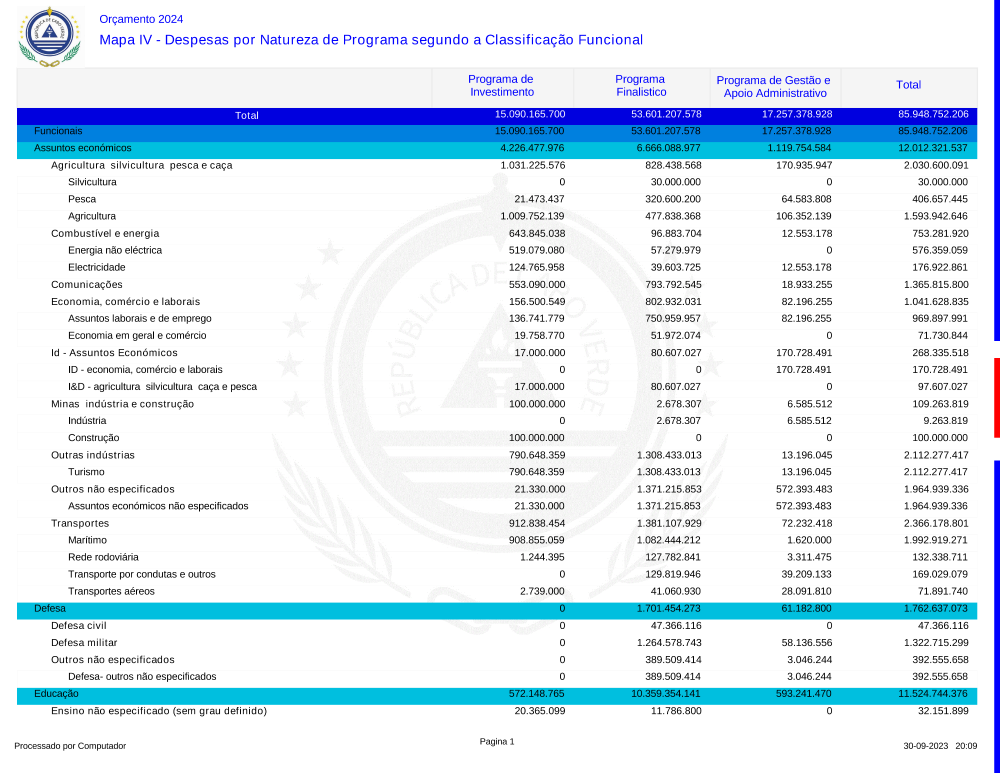
Task: Select the Programa Finalístico column header
Action: tap(640, 86)
